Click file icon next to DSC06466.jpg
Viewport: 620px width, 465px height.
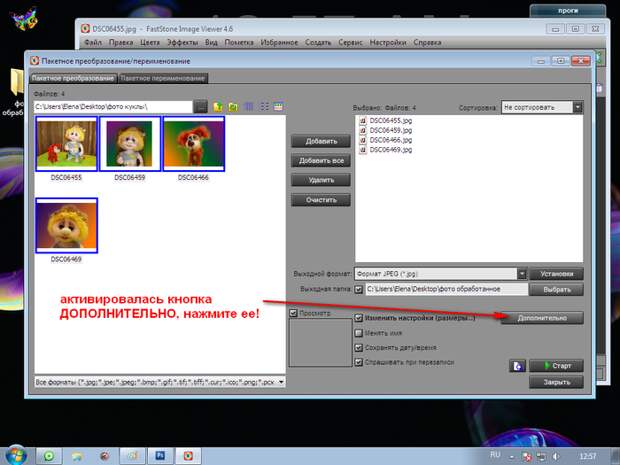click(x=363, y=140)
